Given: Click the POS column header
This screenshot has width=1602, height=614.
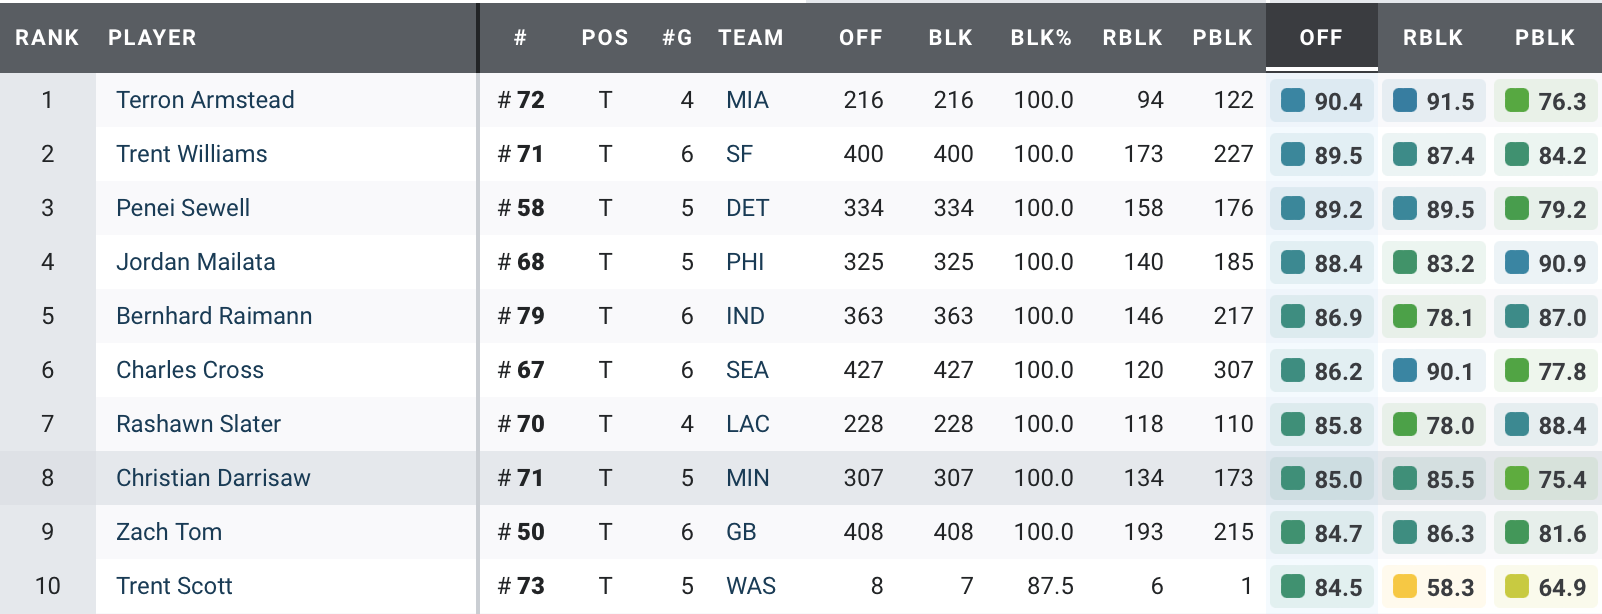Looking at the screenshot, I should click(x=605, y=38).
